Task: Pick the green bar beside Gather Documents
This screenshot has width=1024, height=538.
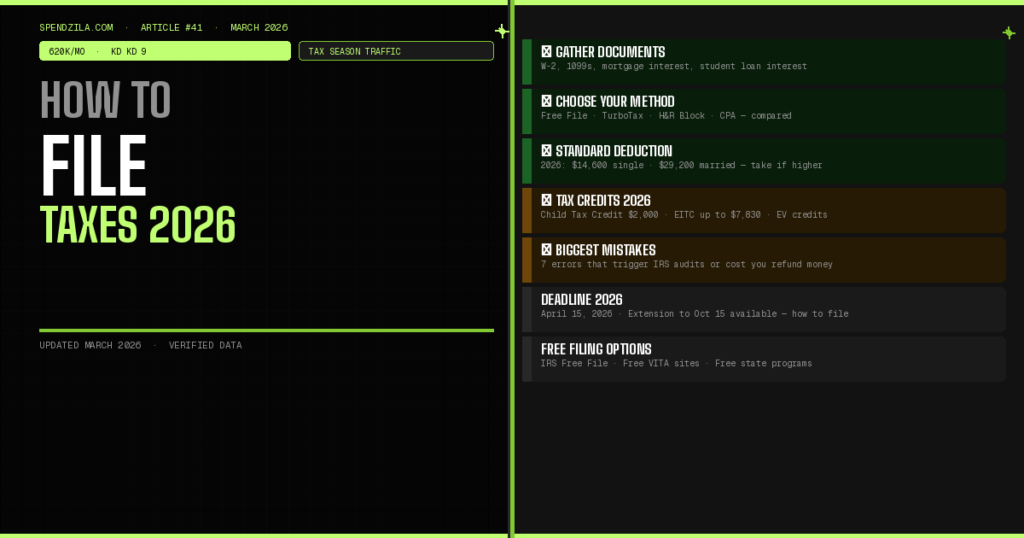Action: pyautogui.click(x=527, y=62)
